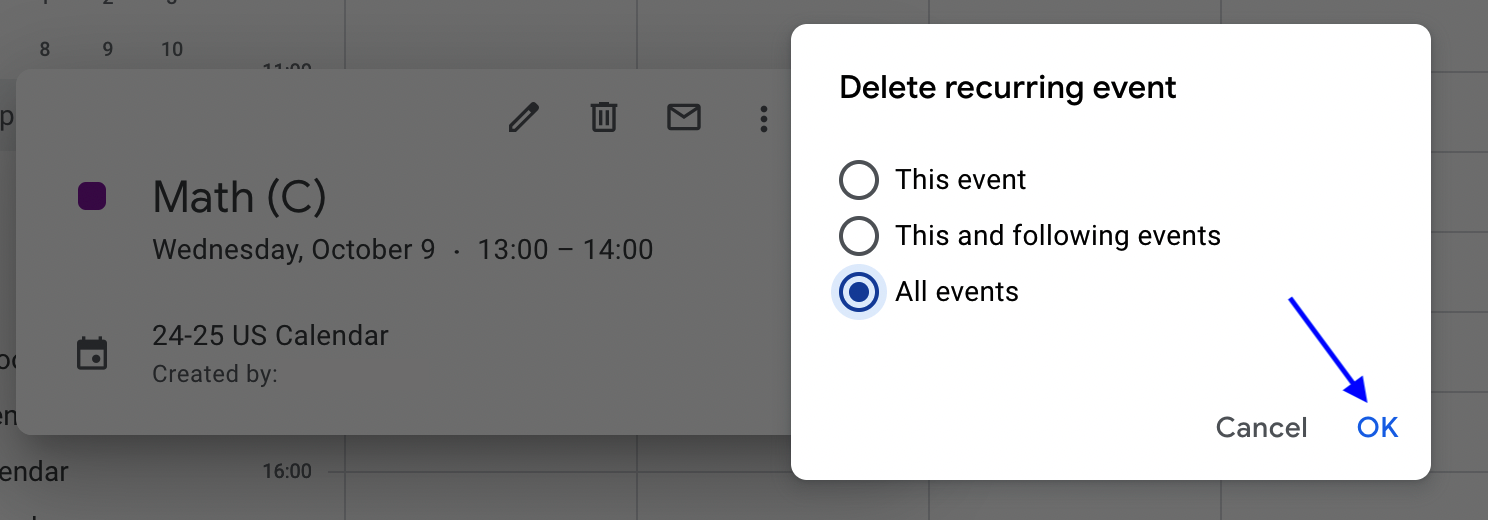Email guests using the envelope icon

(x=684, y=118)
